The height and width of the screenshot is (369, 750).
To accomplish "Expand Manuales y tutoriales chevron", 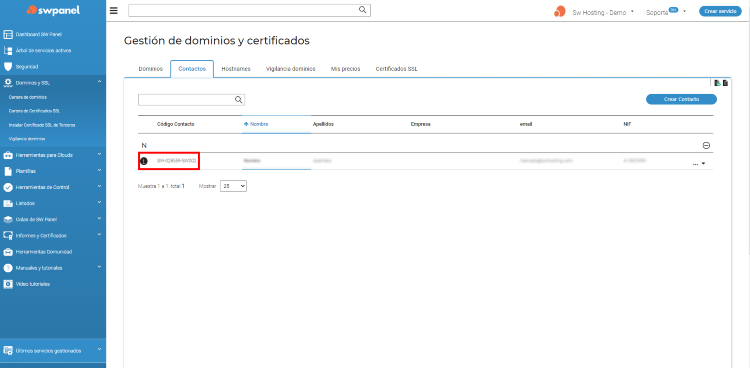I will point(99,267).
